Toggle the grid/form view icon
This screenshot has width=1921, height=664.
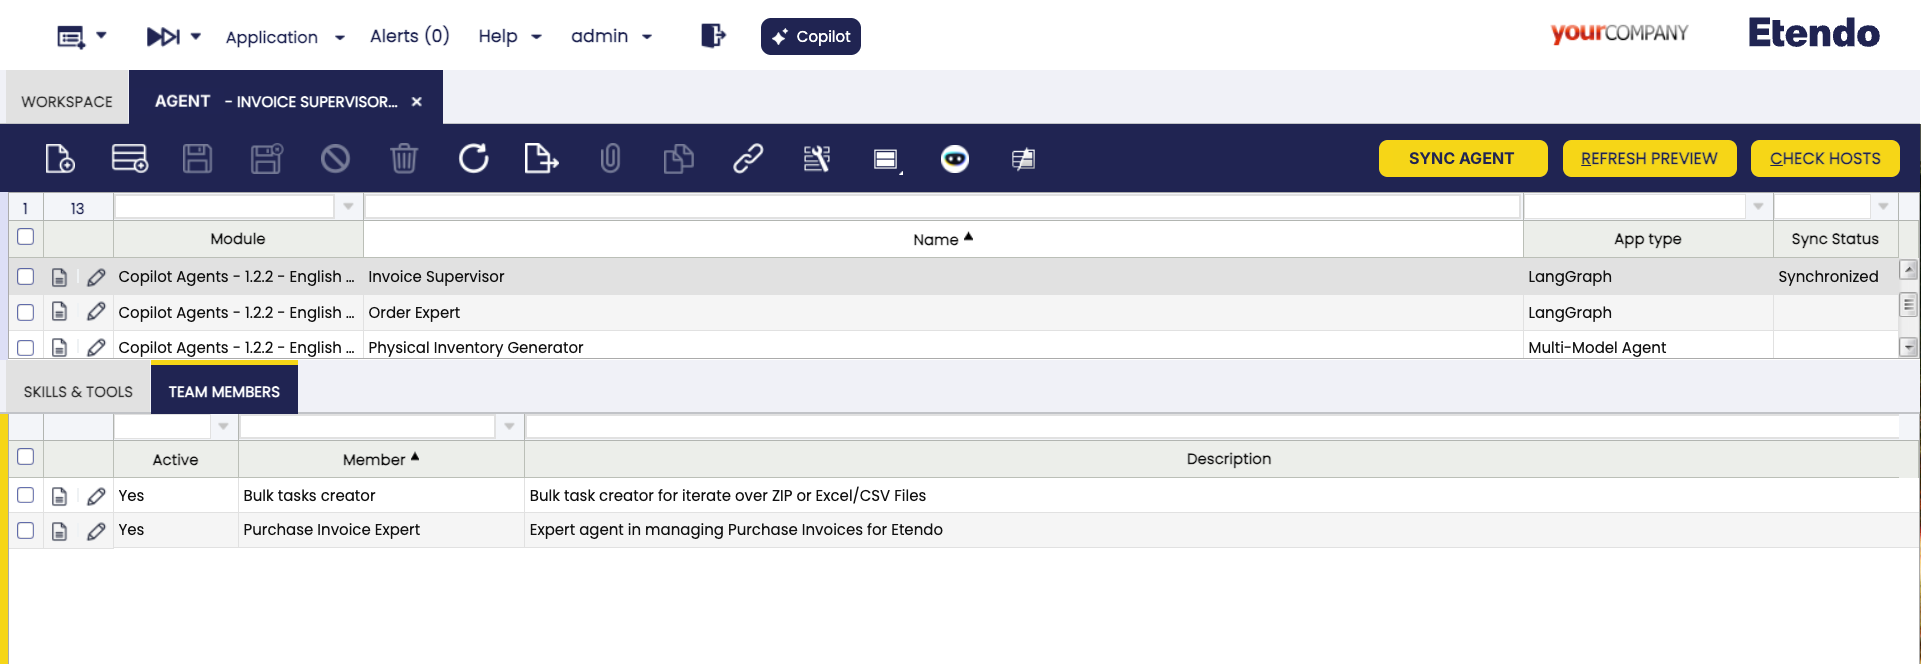[887, 159]
